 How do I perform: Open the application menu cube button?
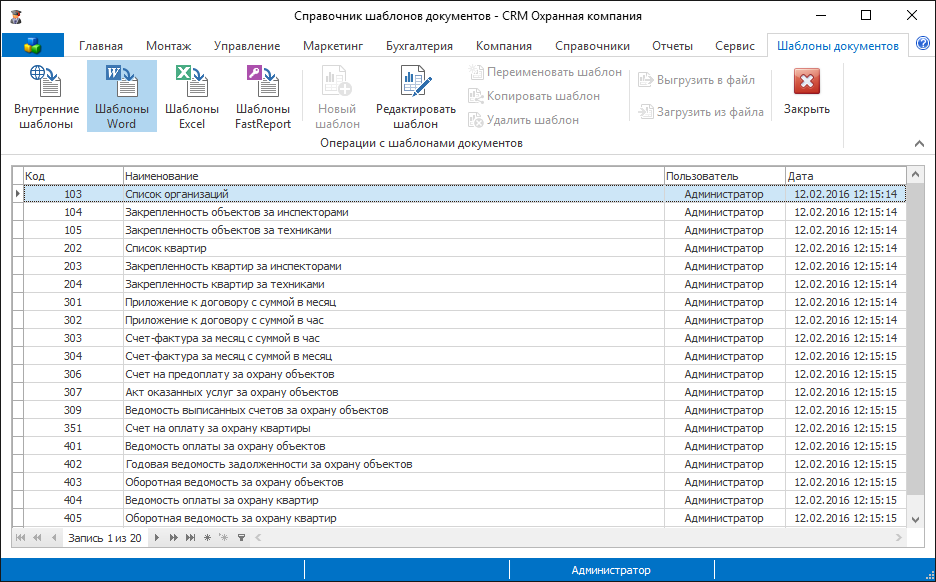33,45
